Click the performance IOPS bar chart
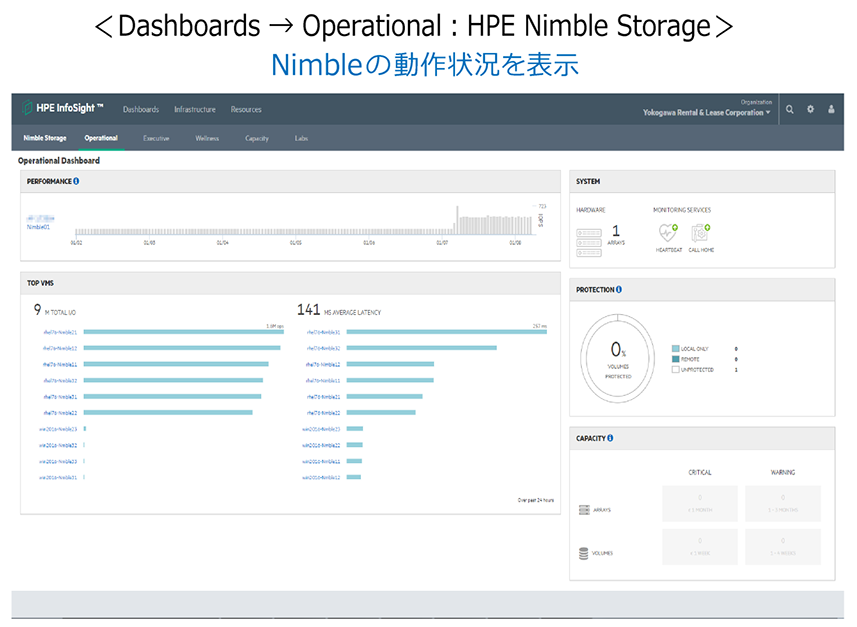This screenshot has height=627, width=857. coord(305,220)
